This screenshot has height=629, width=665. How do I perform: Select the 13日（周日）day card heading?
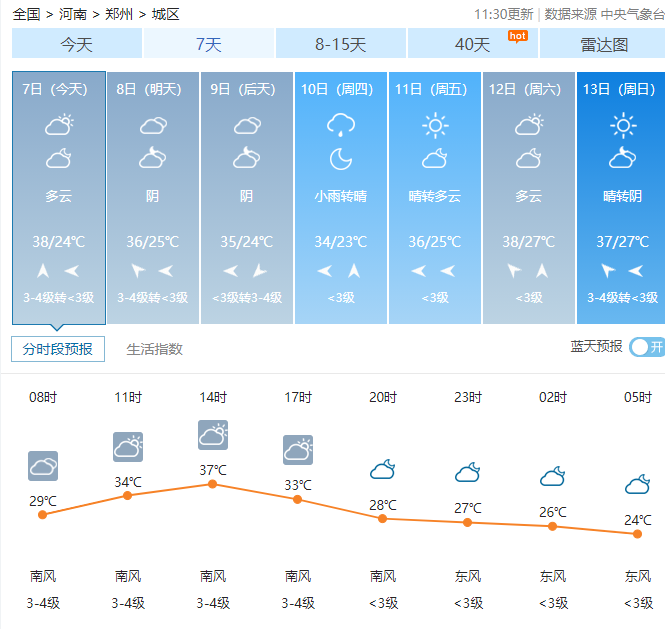pyautogui.click(x=620, y=89)
